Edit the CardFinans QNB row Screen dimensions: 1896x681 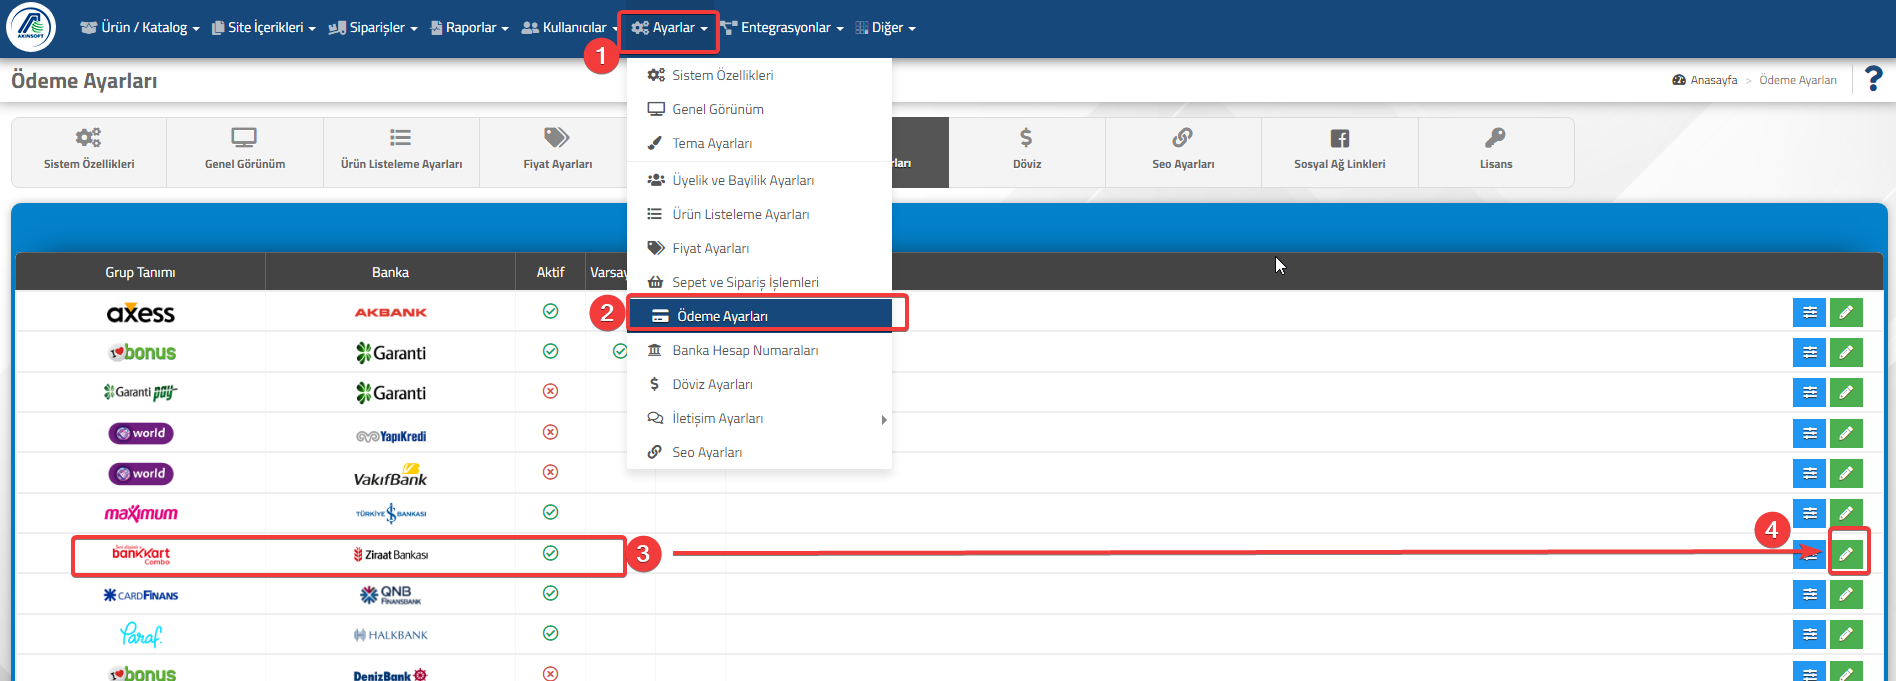[x=1846, y=595]
